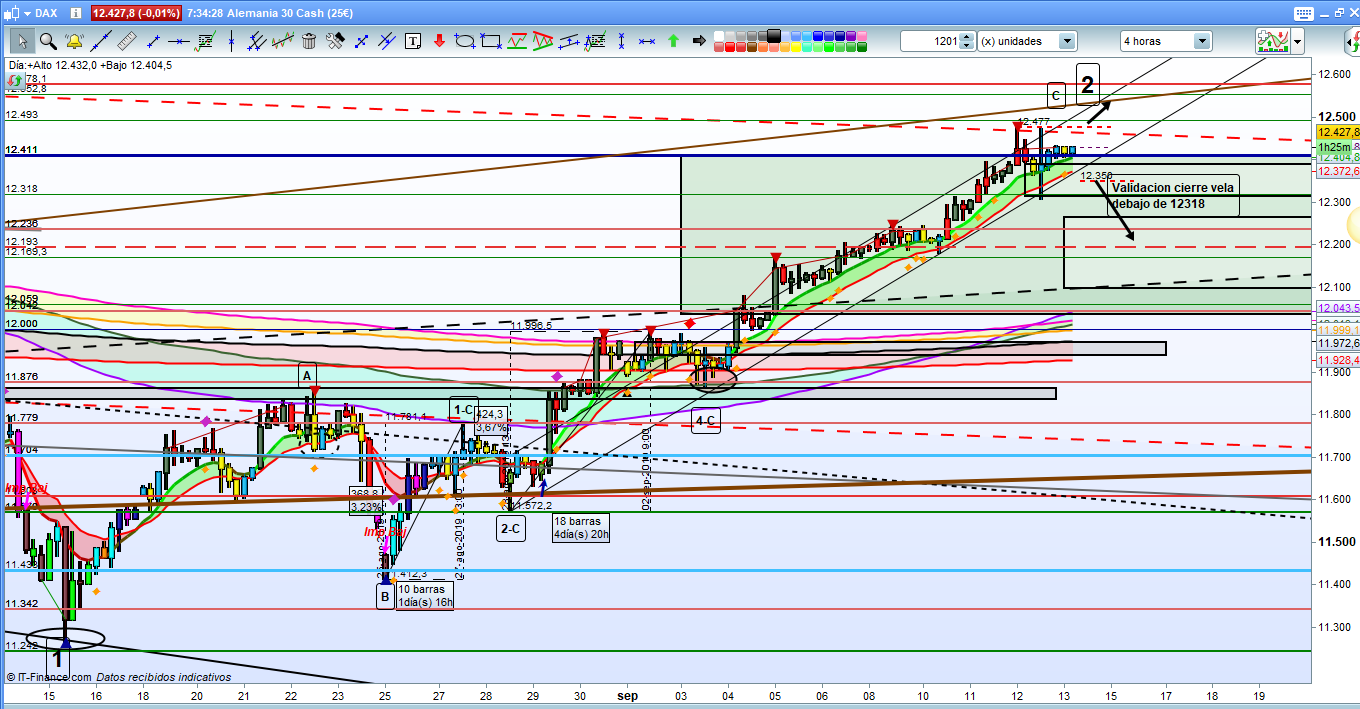Choose the ellipse drawing tool
The height and width of the screenshot is (709, 1360).
[465, 41]
